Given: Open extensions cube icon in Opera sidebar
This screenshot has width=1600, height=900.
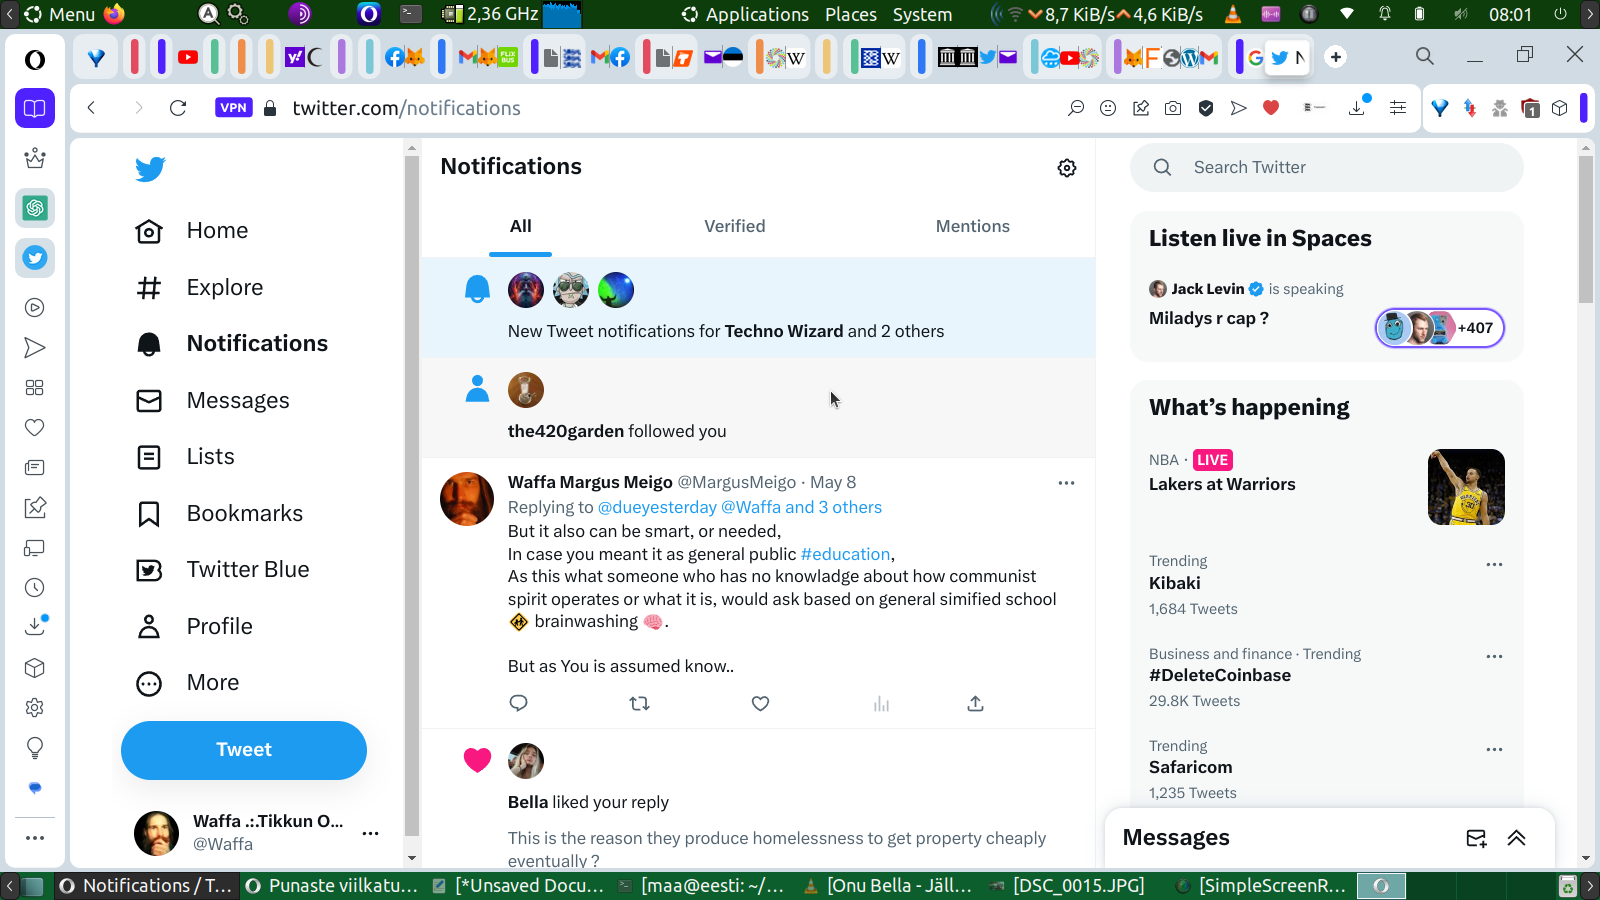Looking at the screenshot, I should click(35, 668).
